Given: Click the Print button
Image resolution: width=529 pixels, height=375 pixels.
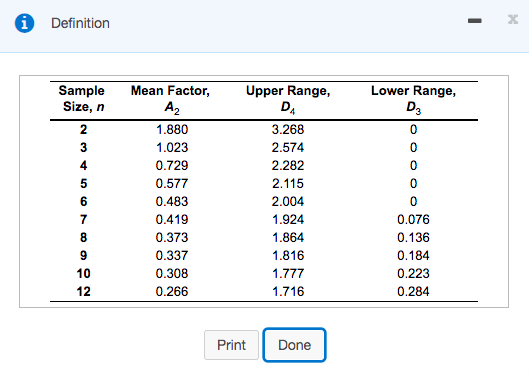Looking at the screenshot, I should coord(231,345).
